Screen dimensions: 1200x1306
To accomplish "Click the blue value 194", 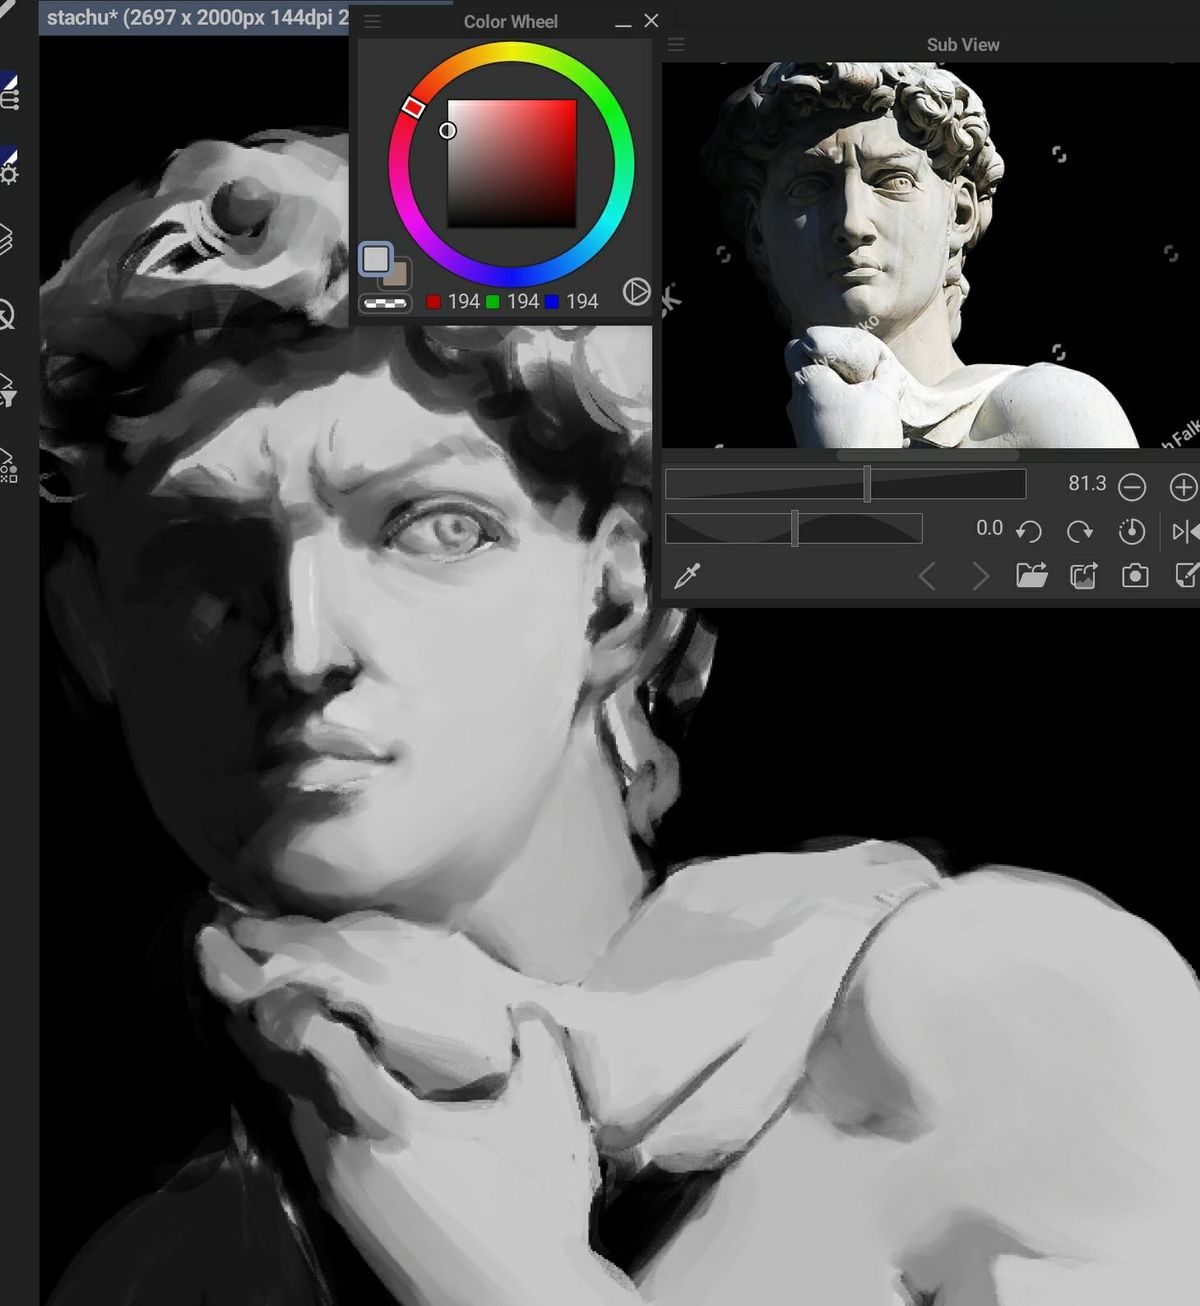I will (x=582, y=301).
